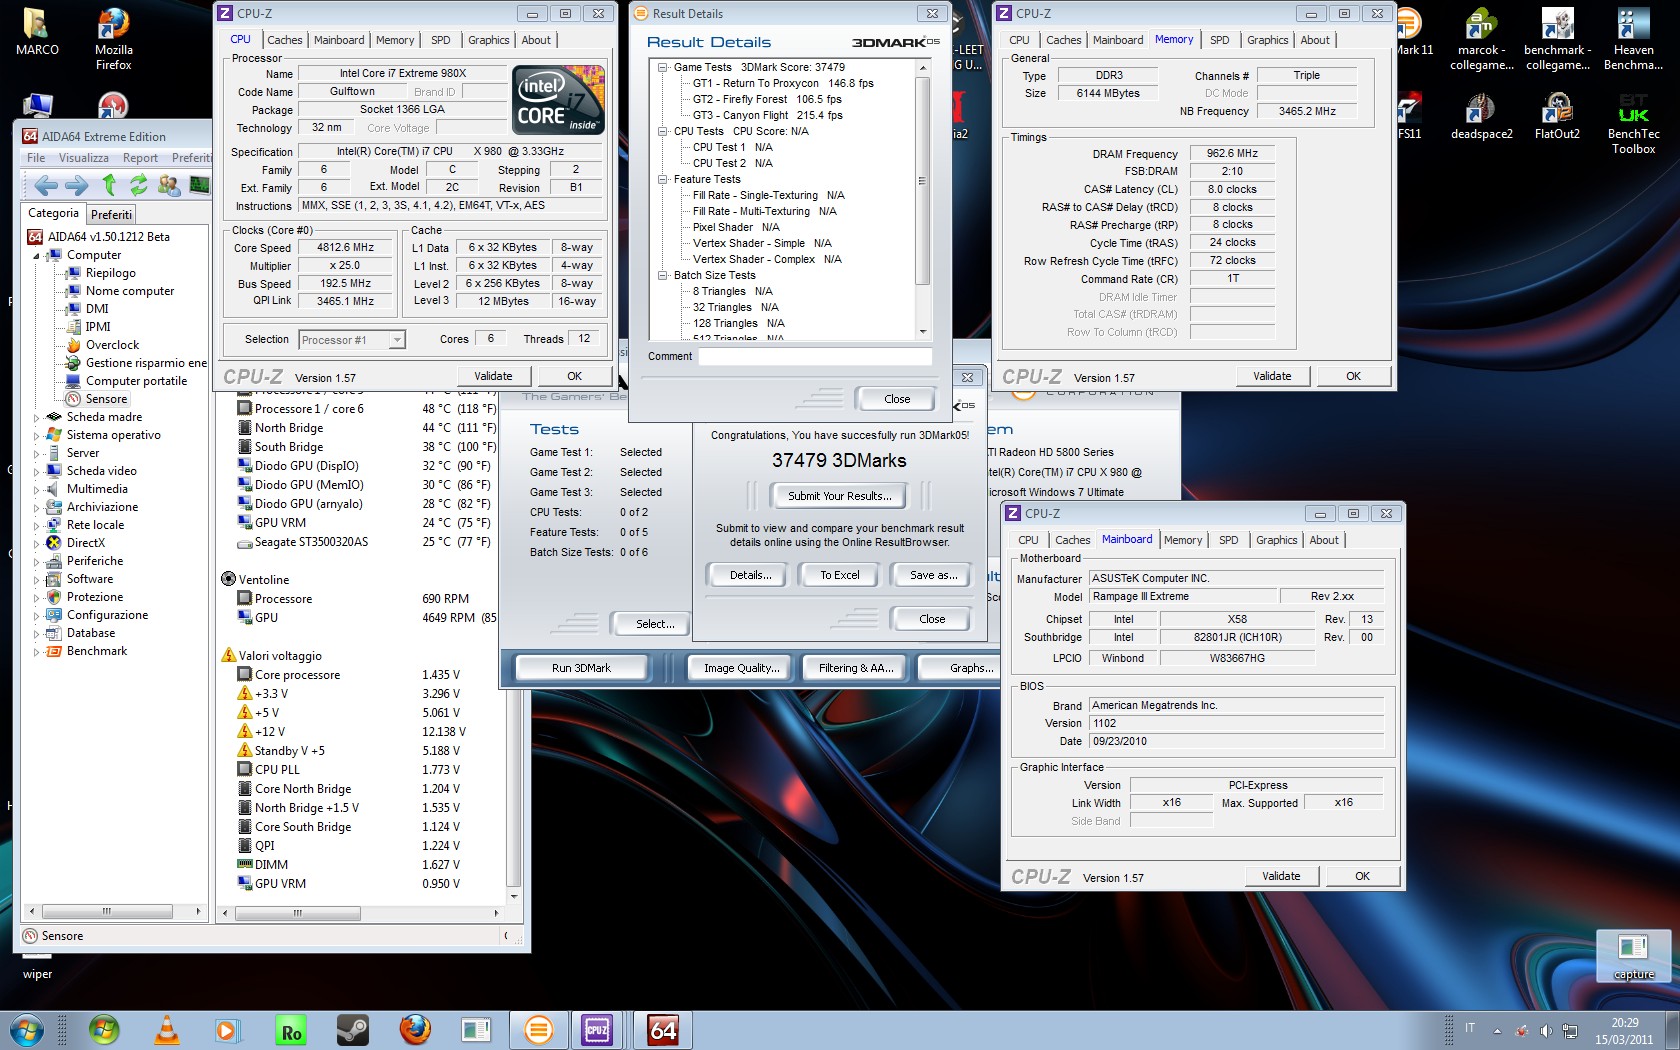The height and width of the screenshot is (1050, 1680).
Task: Click AIDA64 sensor list horizontal scrollbar
Action: [x=362, y=913]
